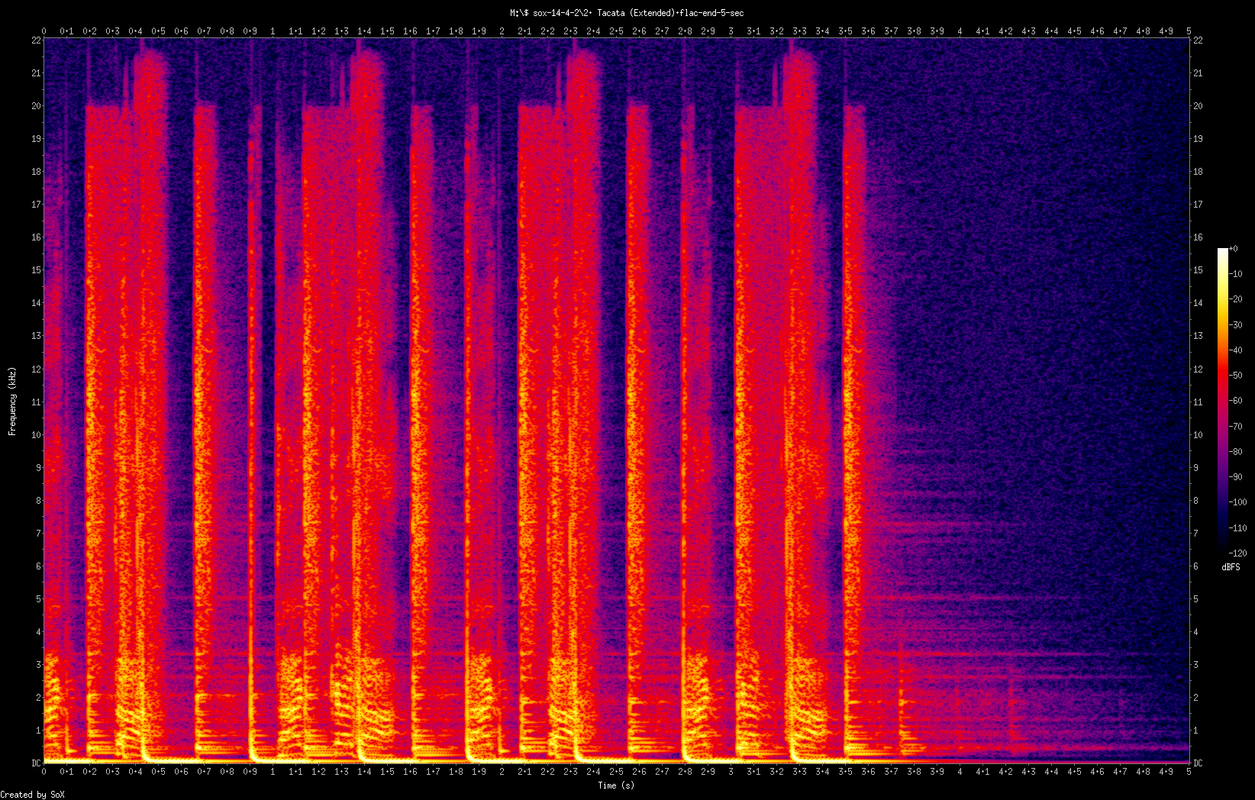
Task: Select the '-80' color scale value
Action: pyautogui.click(x=1236, y=452)
